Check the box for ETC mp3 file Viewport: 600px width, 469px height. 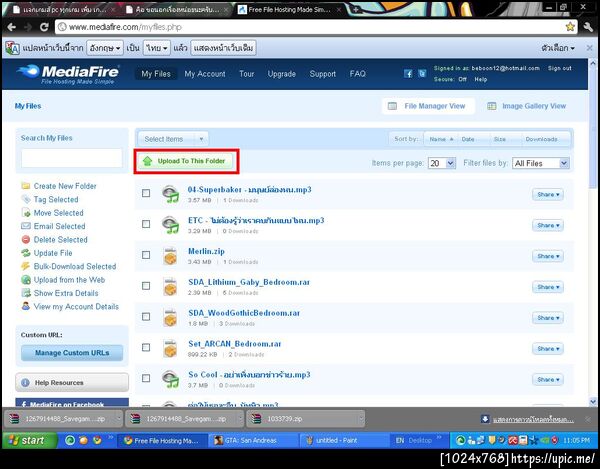146,224
